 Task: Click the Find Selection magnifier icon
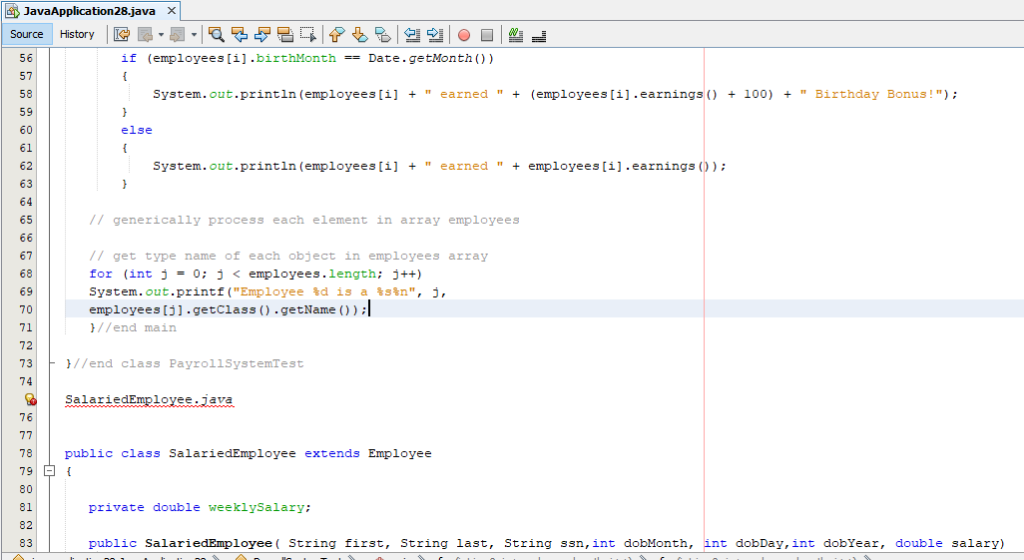coord(216,35)
